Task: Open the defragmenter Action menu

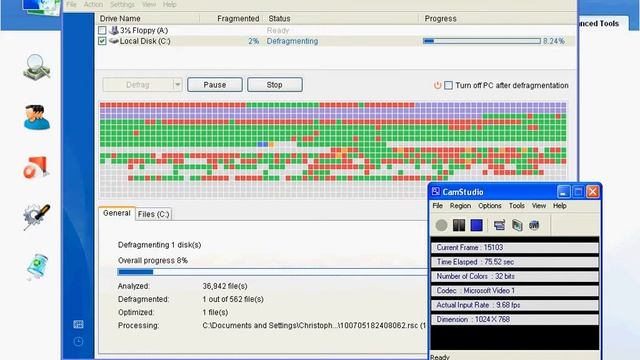Action: [x=93, y=4]
